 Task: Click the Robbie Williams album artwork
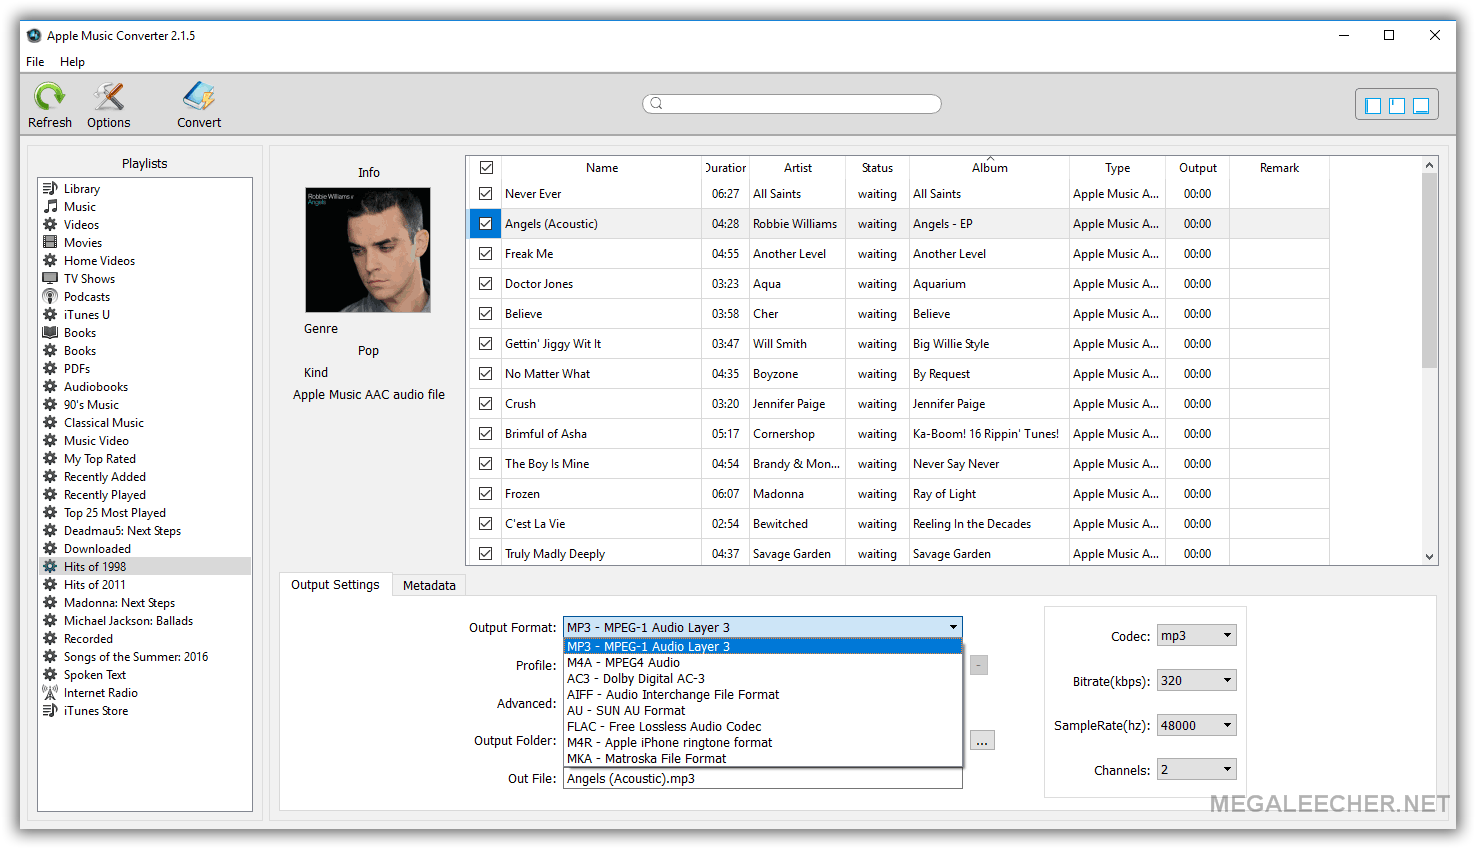tap(368, 250)
